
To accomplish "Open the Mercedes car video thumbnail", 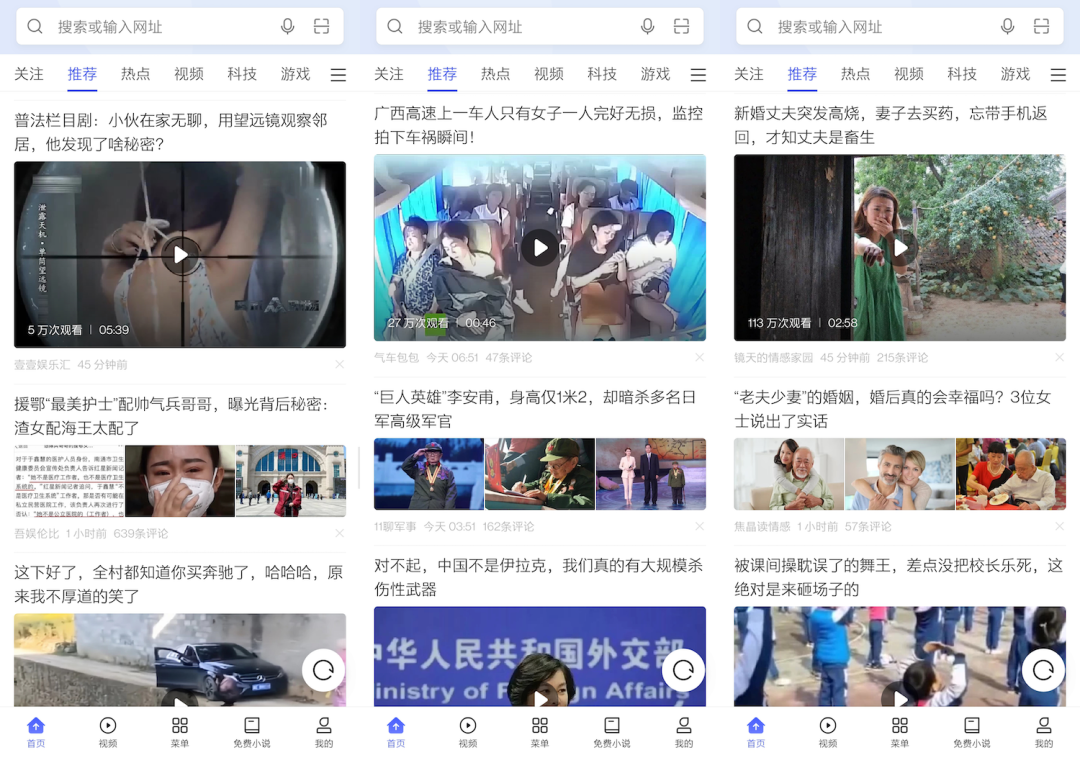I will [x=180, y=660].
